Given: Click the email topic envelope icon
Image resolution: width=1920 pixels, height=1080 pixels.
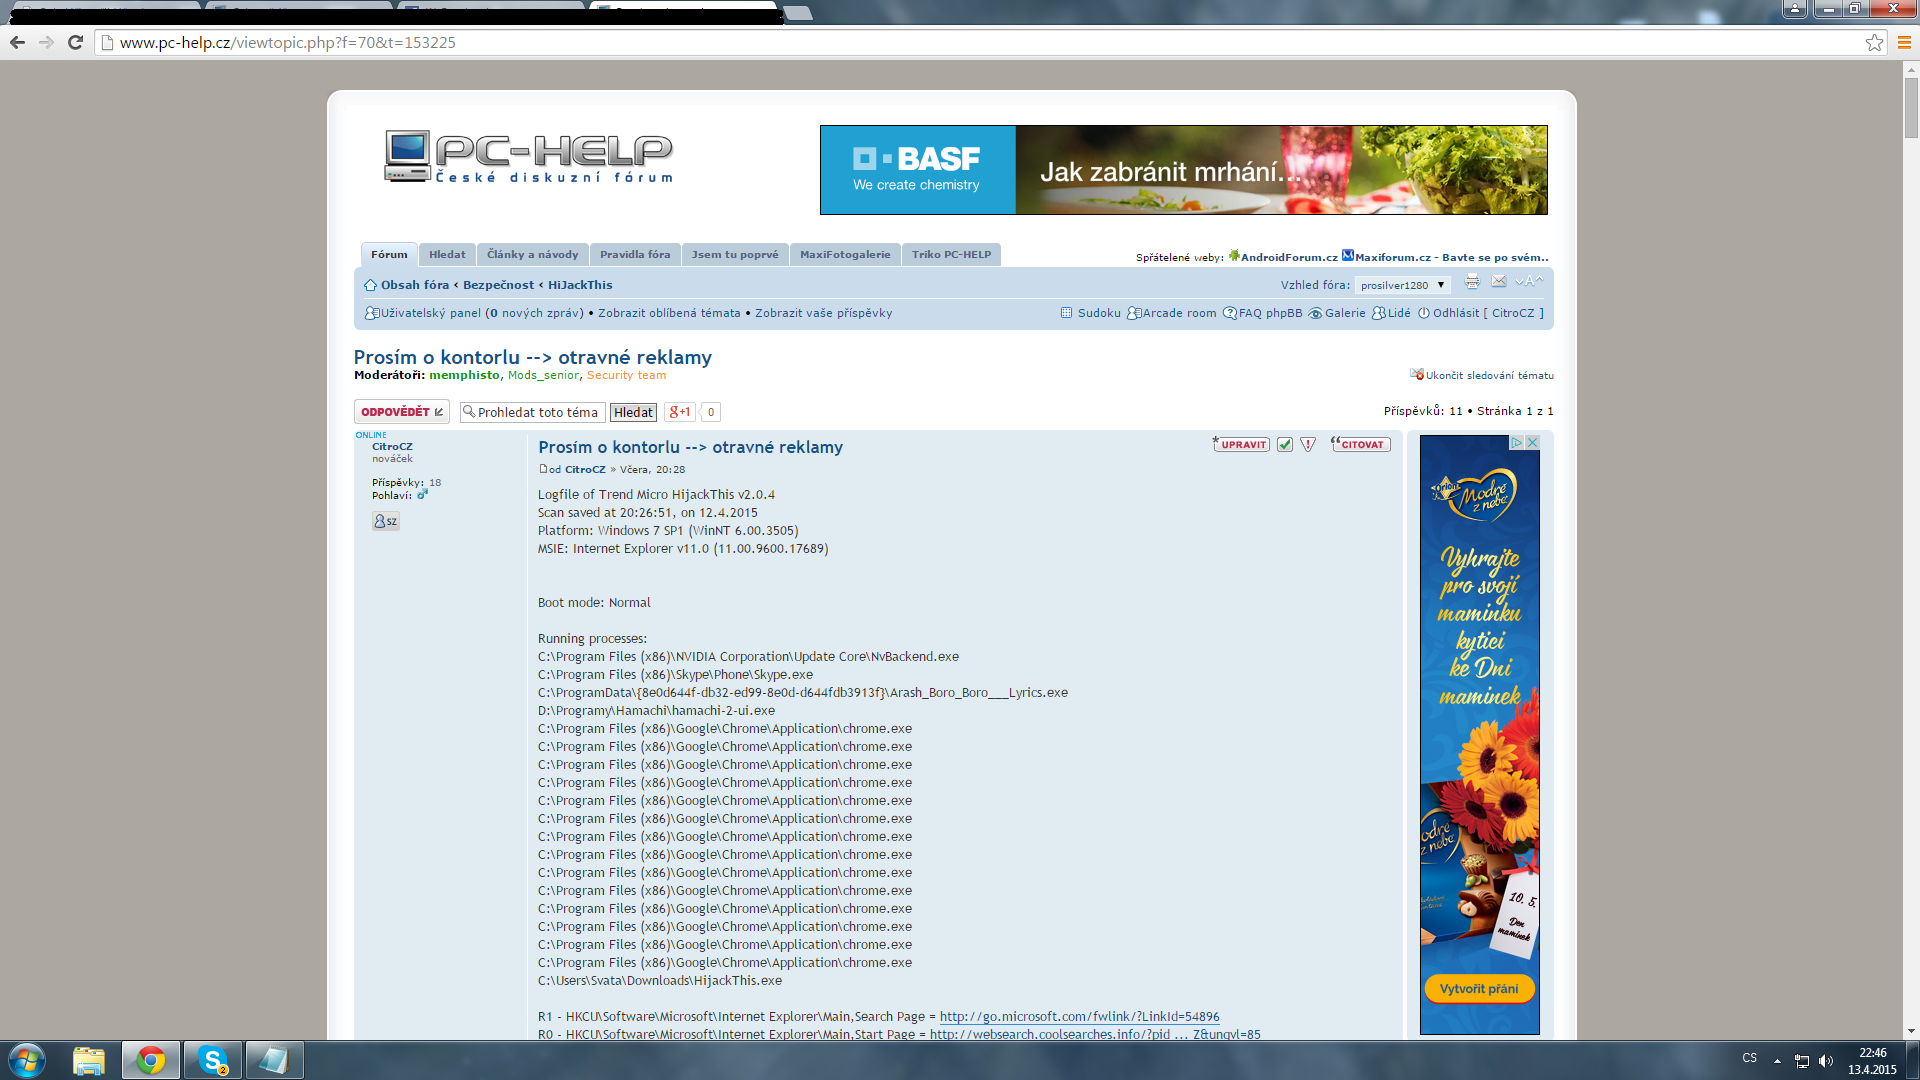Looking at the screenshot, I should [x=1499, y=282].
